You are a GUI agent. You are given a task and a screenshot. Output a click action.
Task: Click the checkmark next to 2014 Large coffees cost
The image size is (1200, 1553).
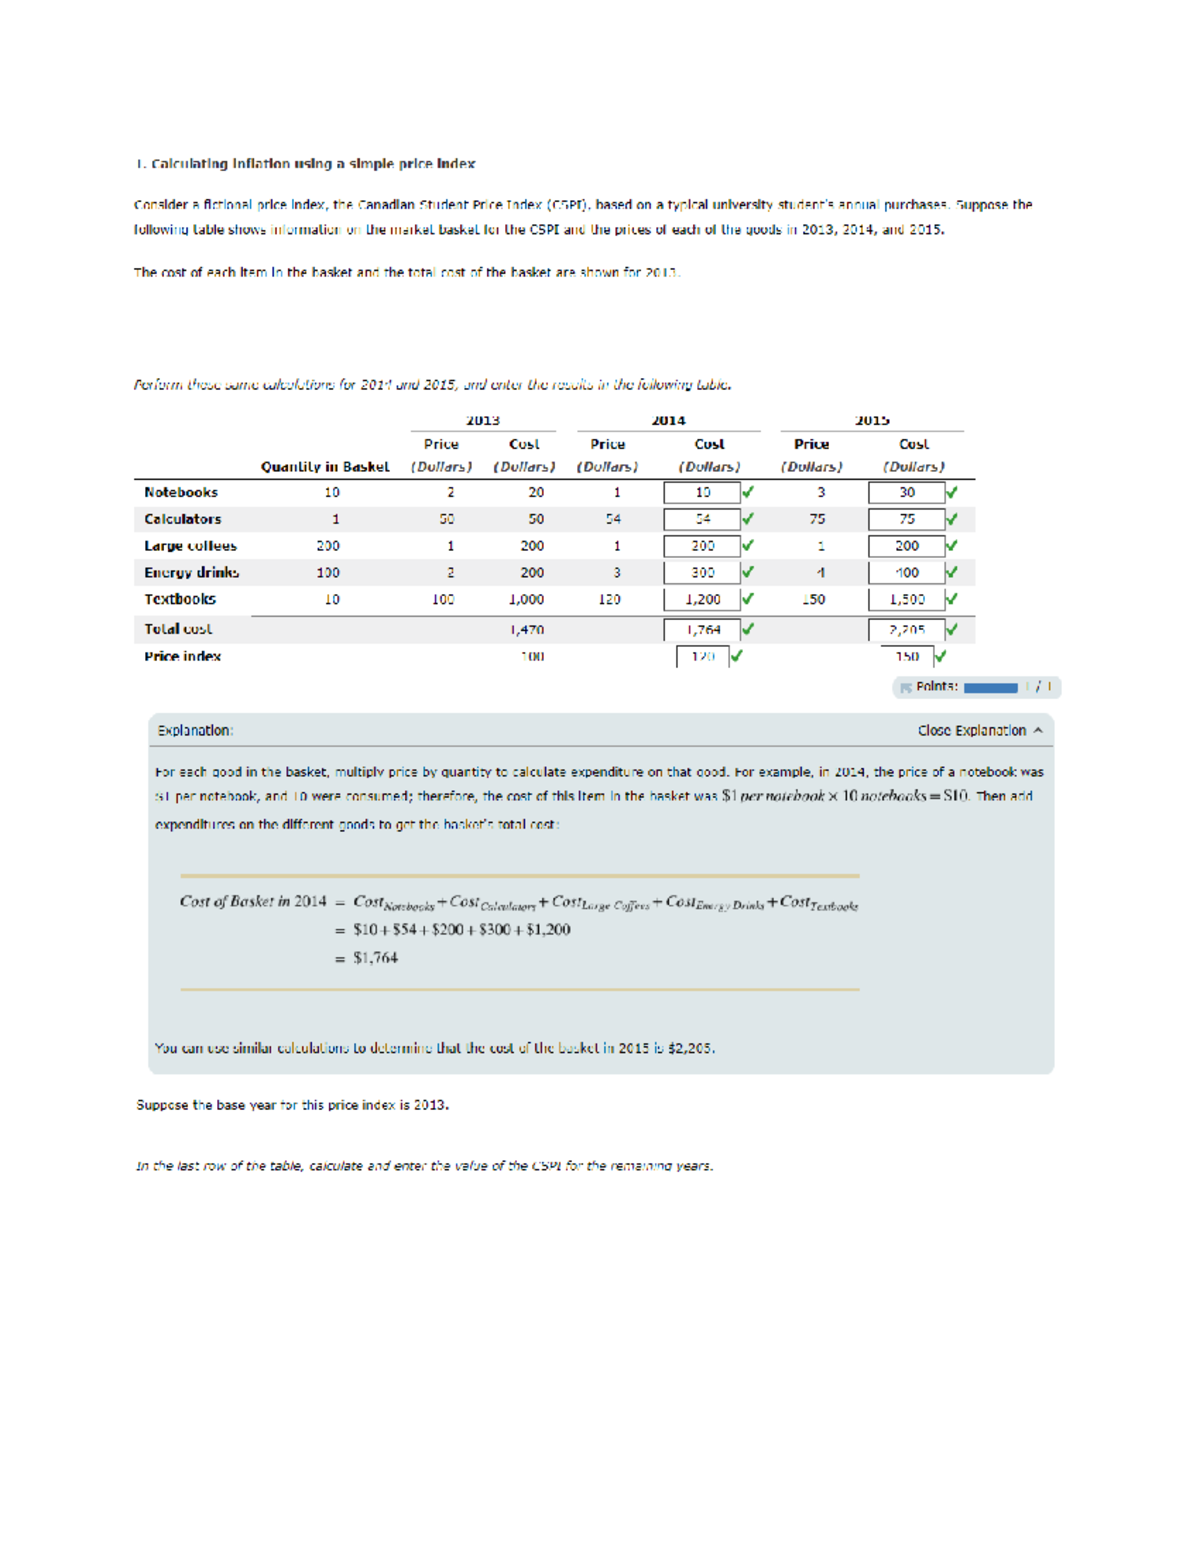click(748, 547)
